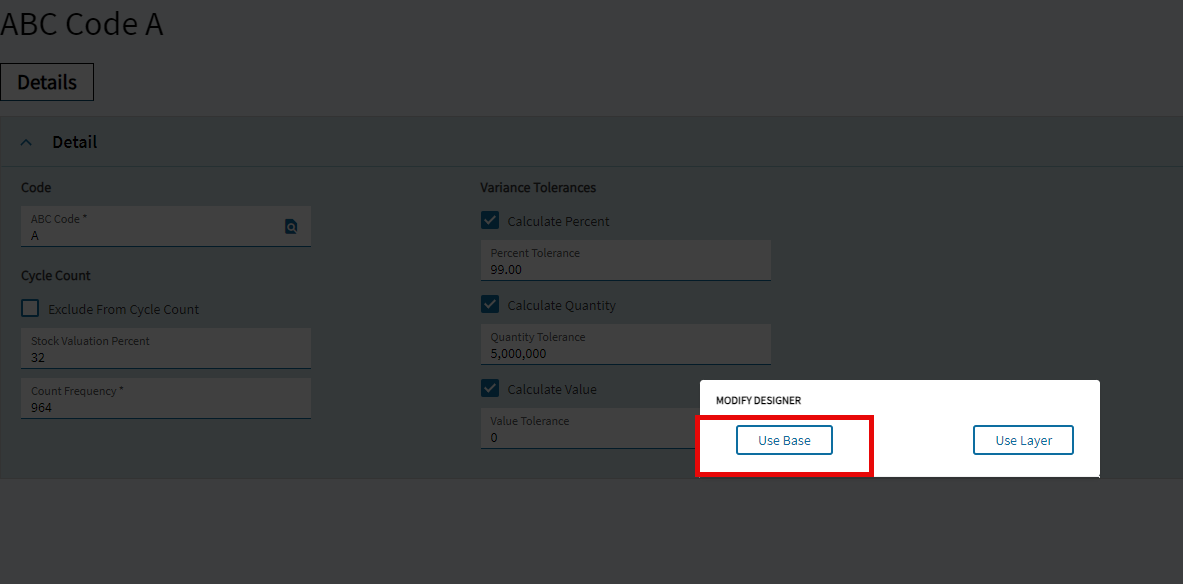Open the ABC Code lookup search icon
This screenshot has width=1183, height=584.
click(x=291, y=226)
